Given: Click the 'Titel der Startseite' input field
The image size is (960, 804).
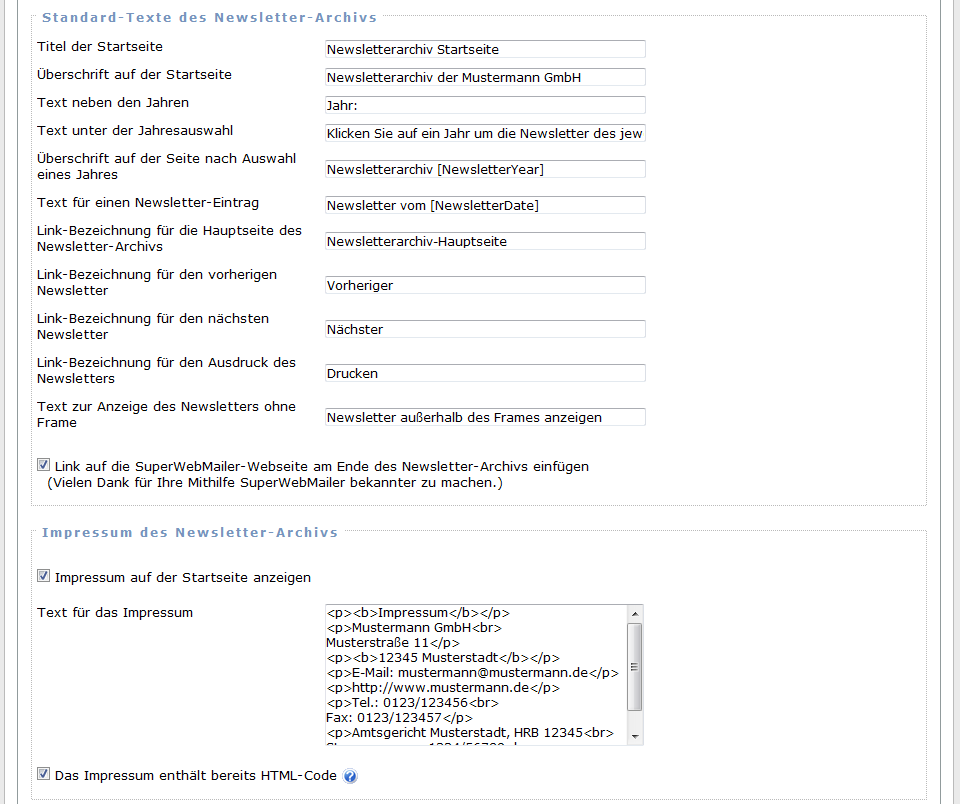Looking at the screenshot, I should coord(485,49).
